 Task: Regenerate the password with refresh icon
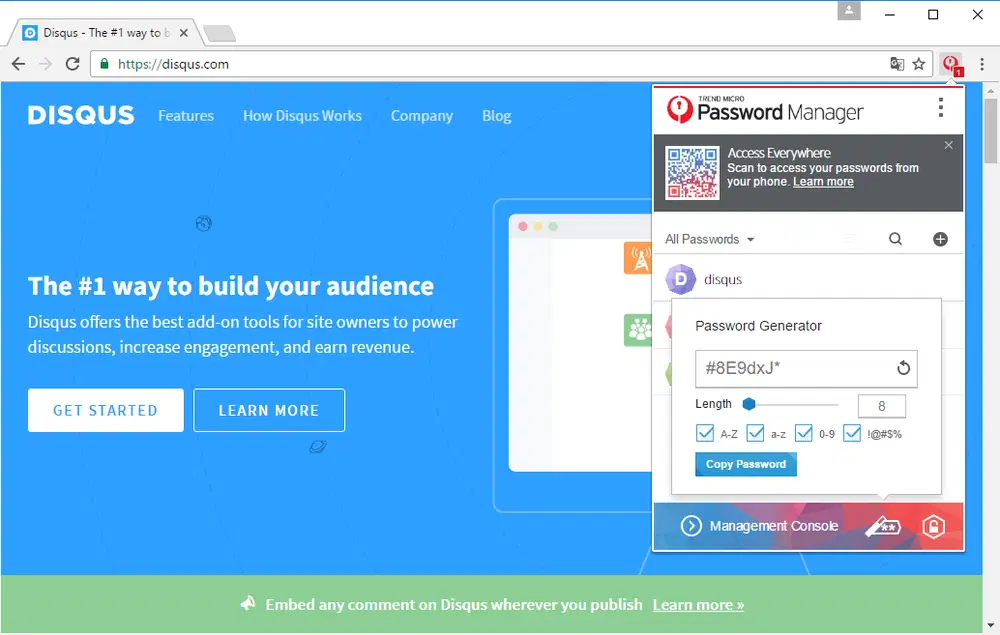pyautogui.click(x=903, y=368)
